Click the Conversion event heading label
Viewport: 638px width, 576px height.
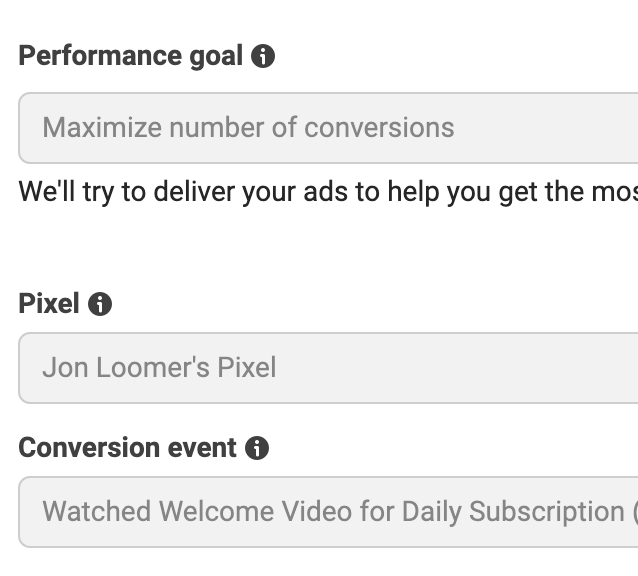coord(127,448)
